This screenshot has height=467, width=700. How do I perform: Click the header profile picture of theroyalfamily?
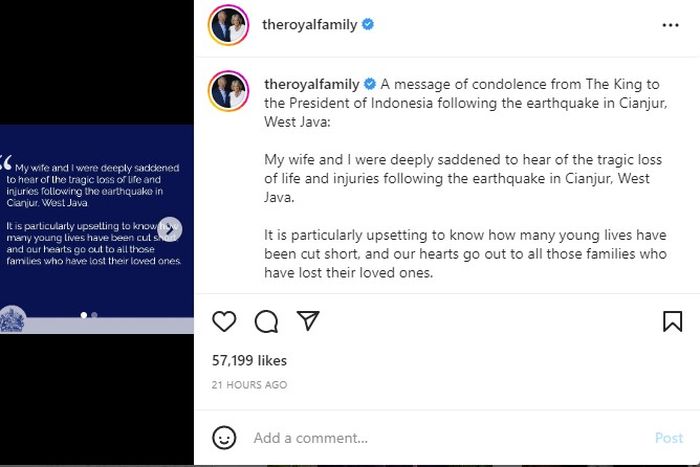pyautogui.click(x=228, y=25)
